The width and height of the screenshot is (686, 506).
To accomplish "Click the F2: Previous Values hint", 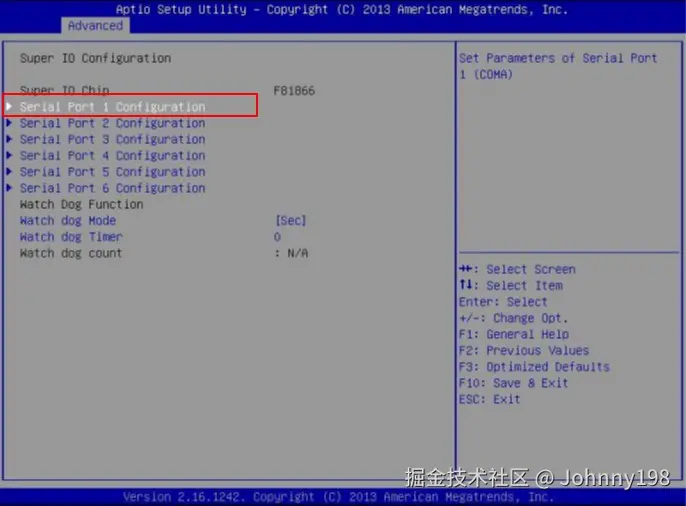I will pos(524,350).
